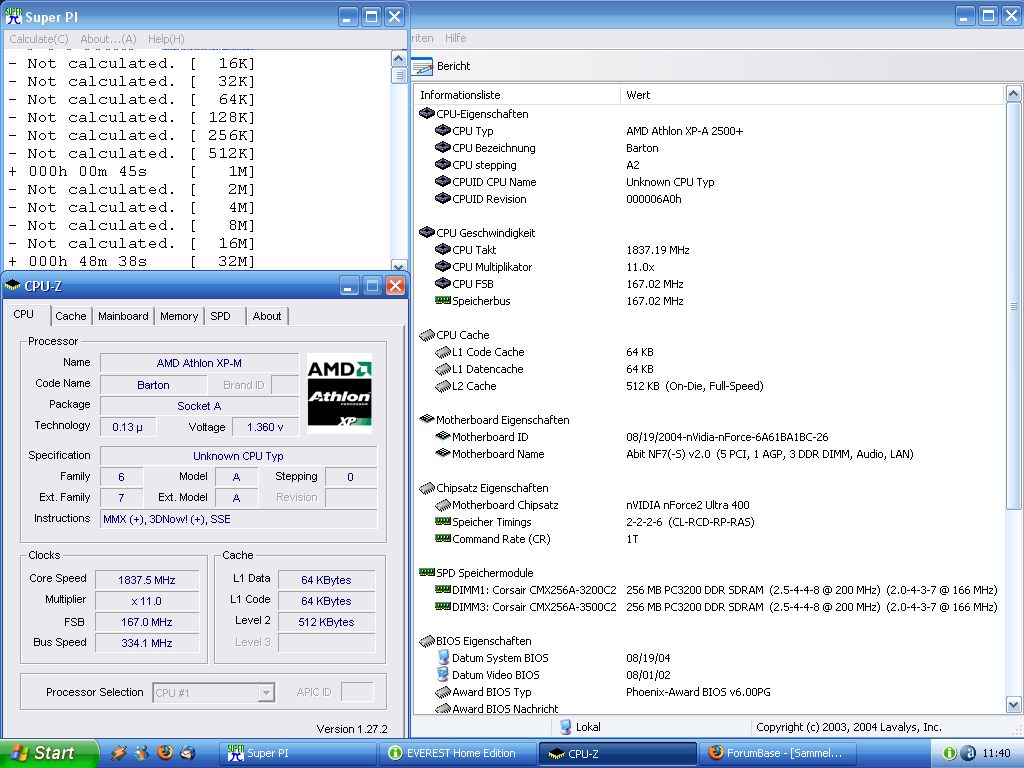Click the Super PI title bar icon

tap(13, 16)
